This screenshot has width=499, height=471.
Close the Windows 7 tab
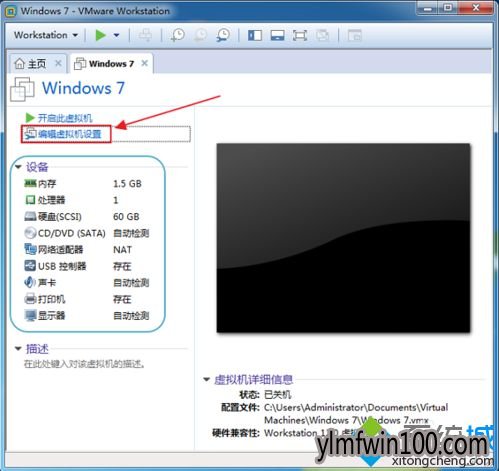click(x=144, y=63)
